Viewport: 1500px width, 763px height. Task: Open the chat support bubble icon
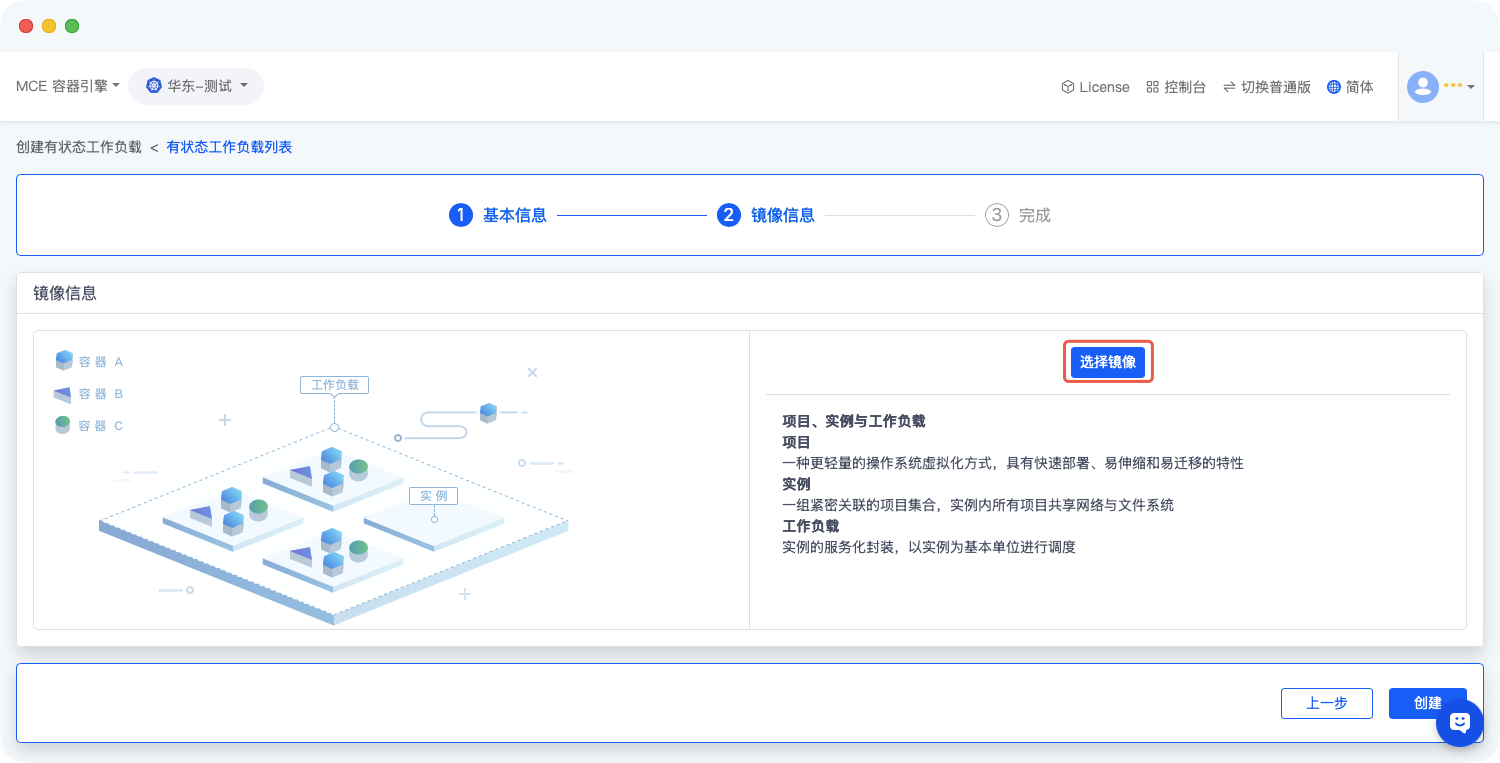pyautogui.click(x=1459, y=722)
